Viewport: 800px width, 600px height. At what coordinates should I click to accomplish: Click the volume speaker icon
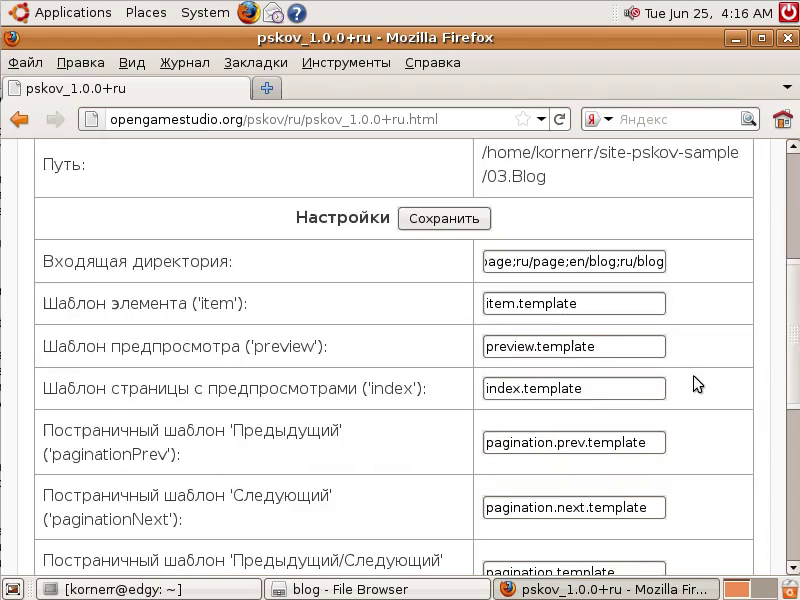[631, 13]
